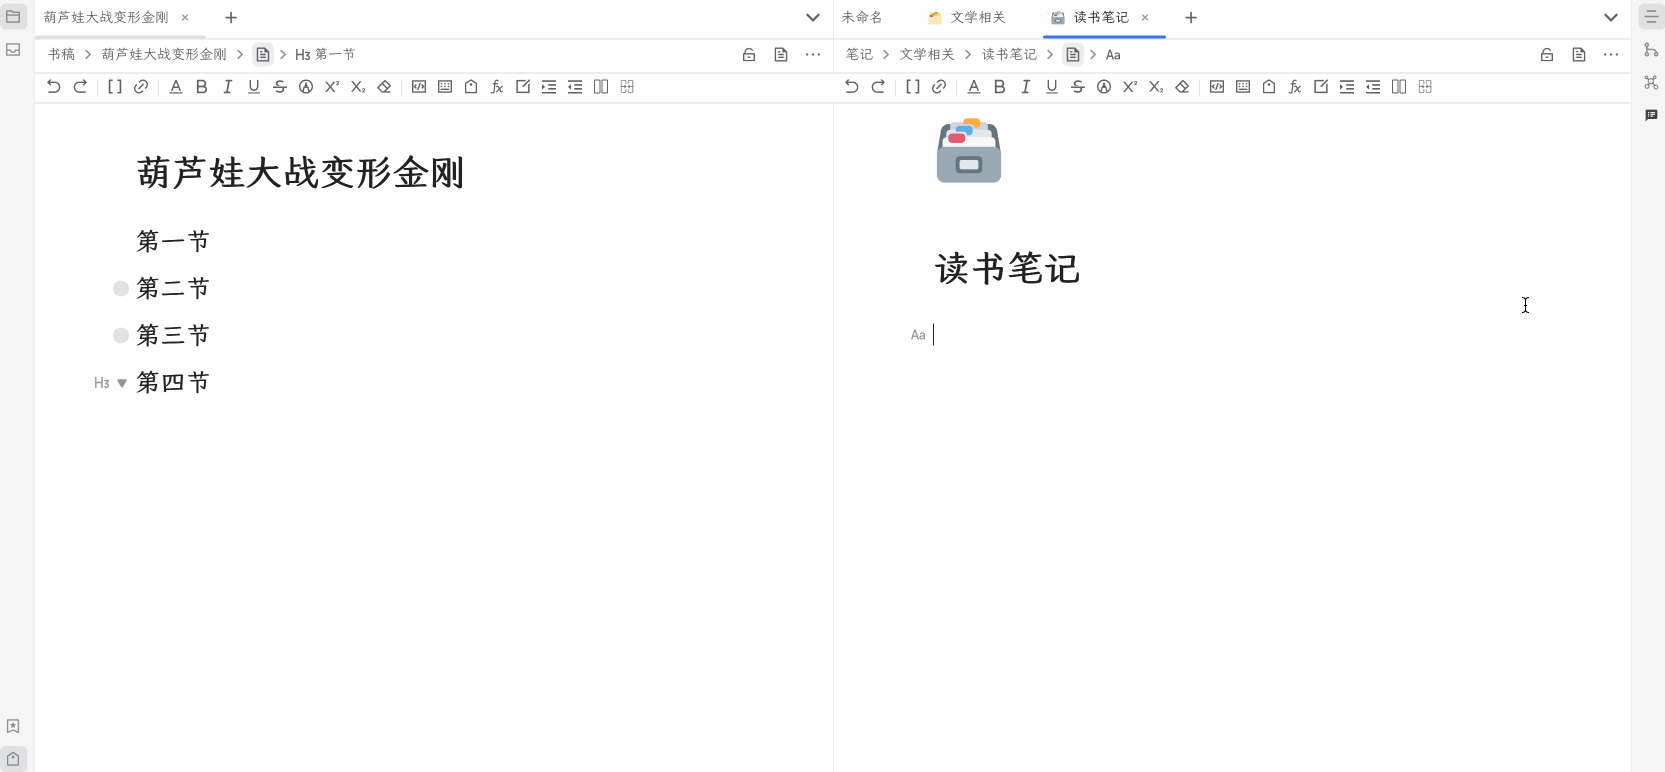
Task: Apply bold in right pane toolbar
Action: click(x=1000, y=87)
